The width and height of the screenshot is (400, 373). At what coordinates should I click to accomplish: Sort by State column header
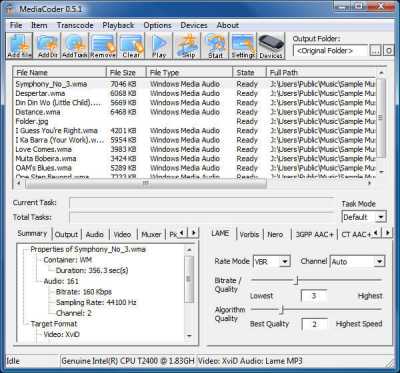(x=249, y=72)
